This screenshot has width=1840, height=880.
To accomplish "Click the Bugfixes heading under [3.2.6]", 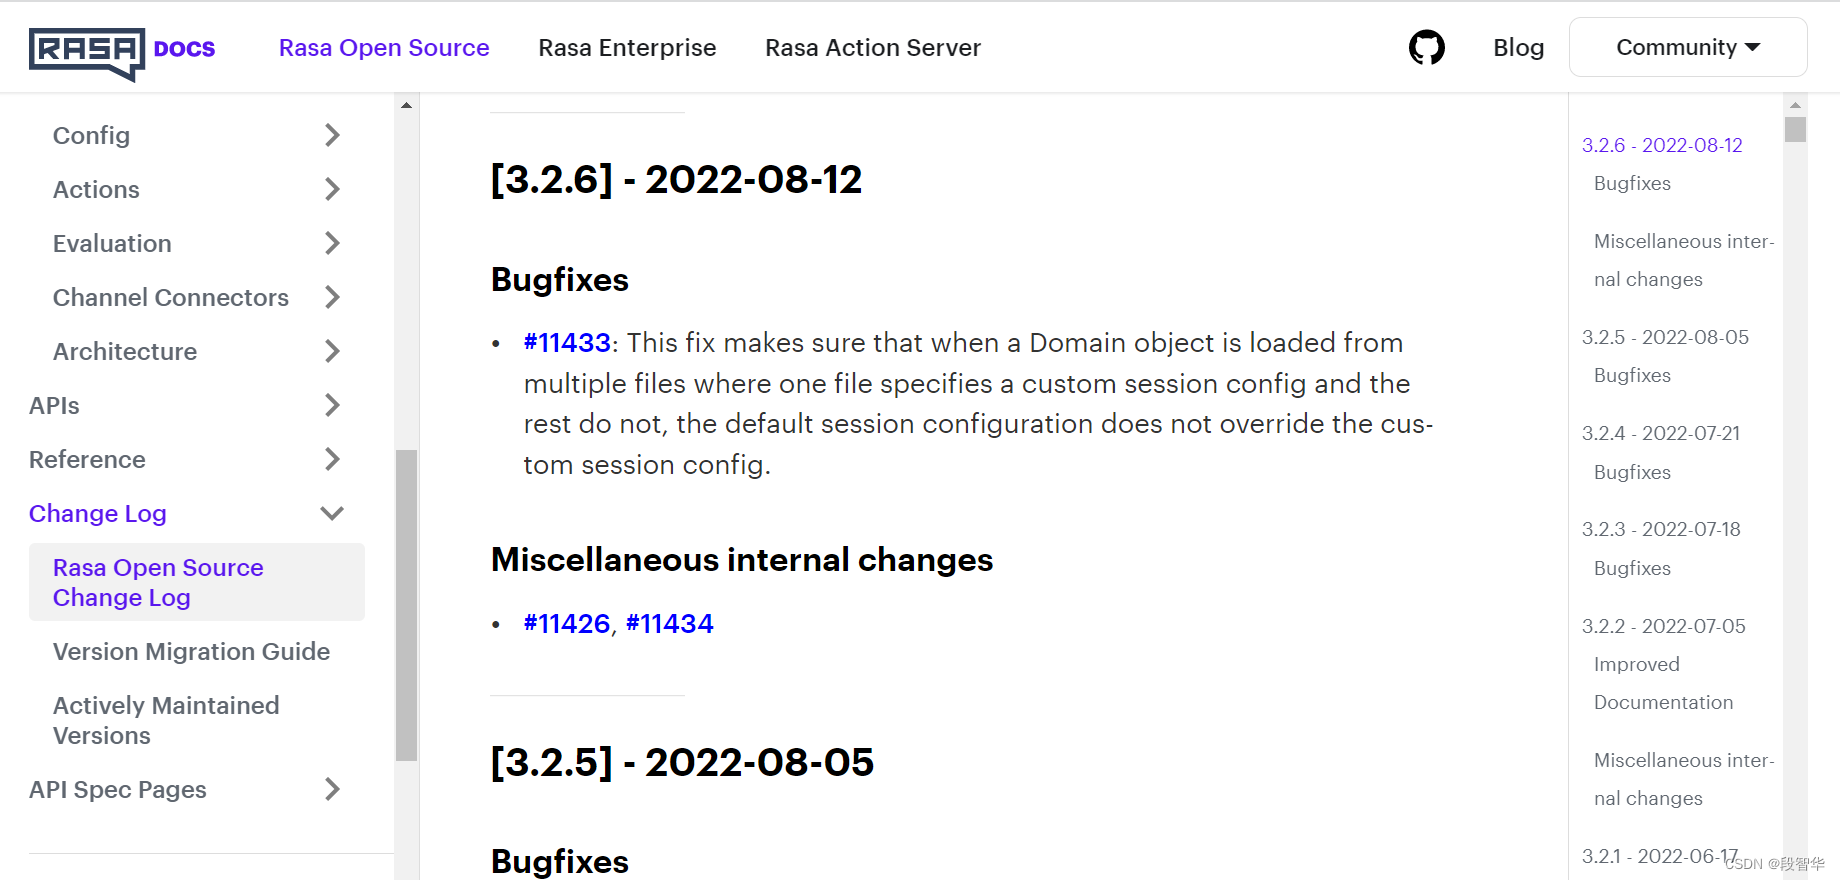I will (560, 280).
